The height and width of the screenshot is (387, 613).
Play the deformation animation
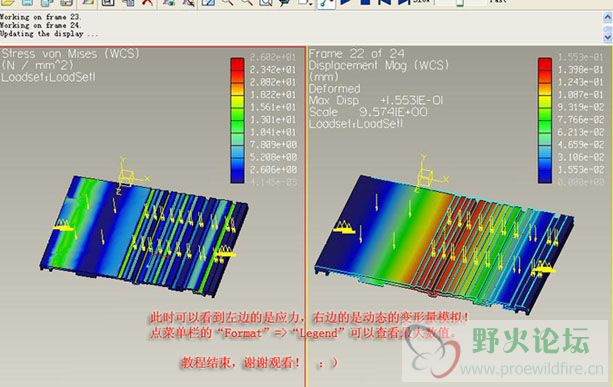pos(346,2)
